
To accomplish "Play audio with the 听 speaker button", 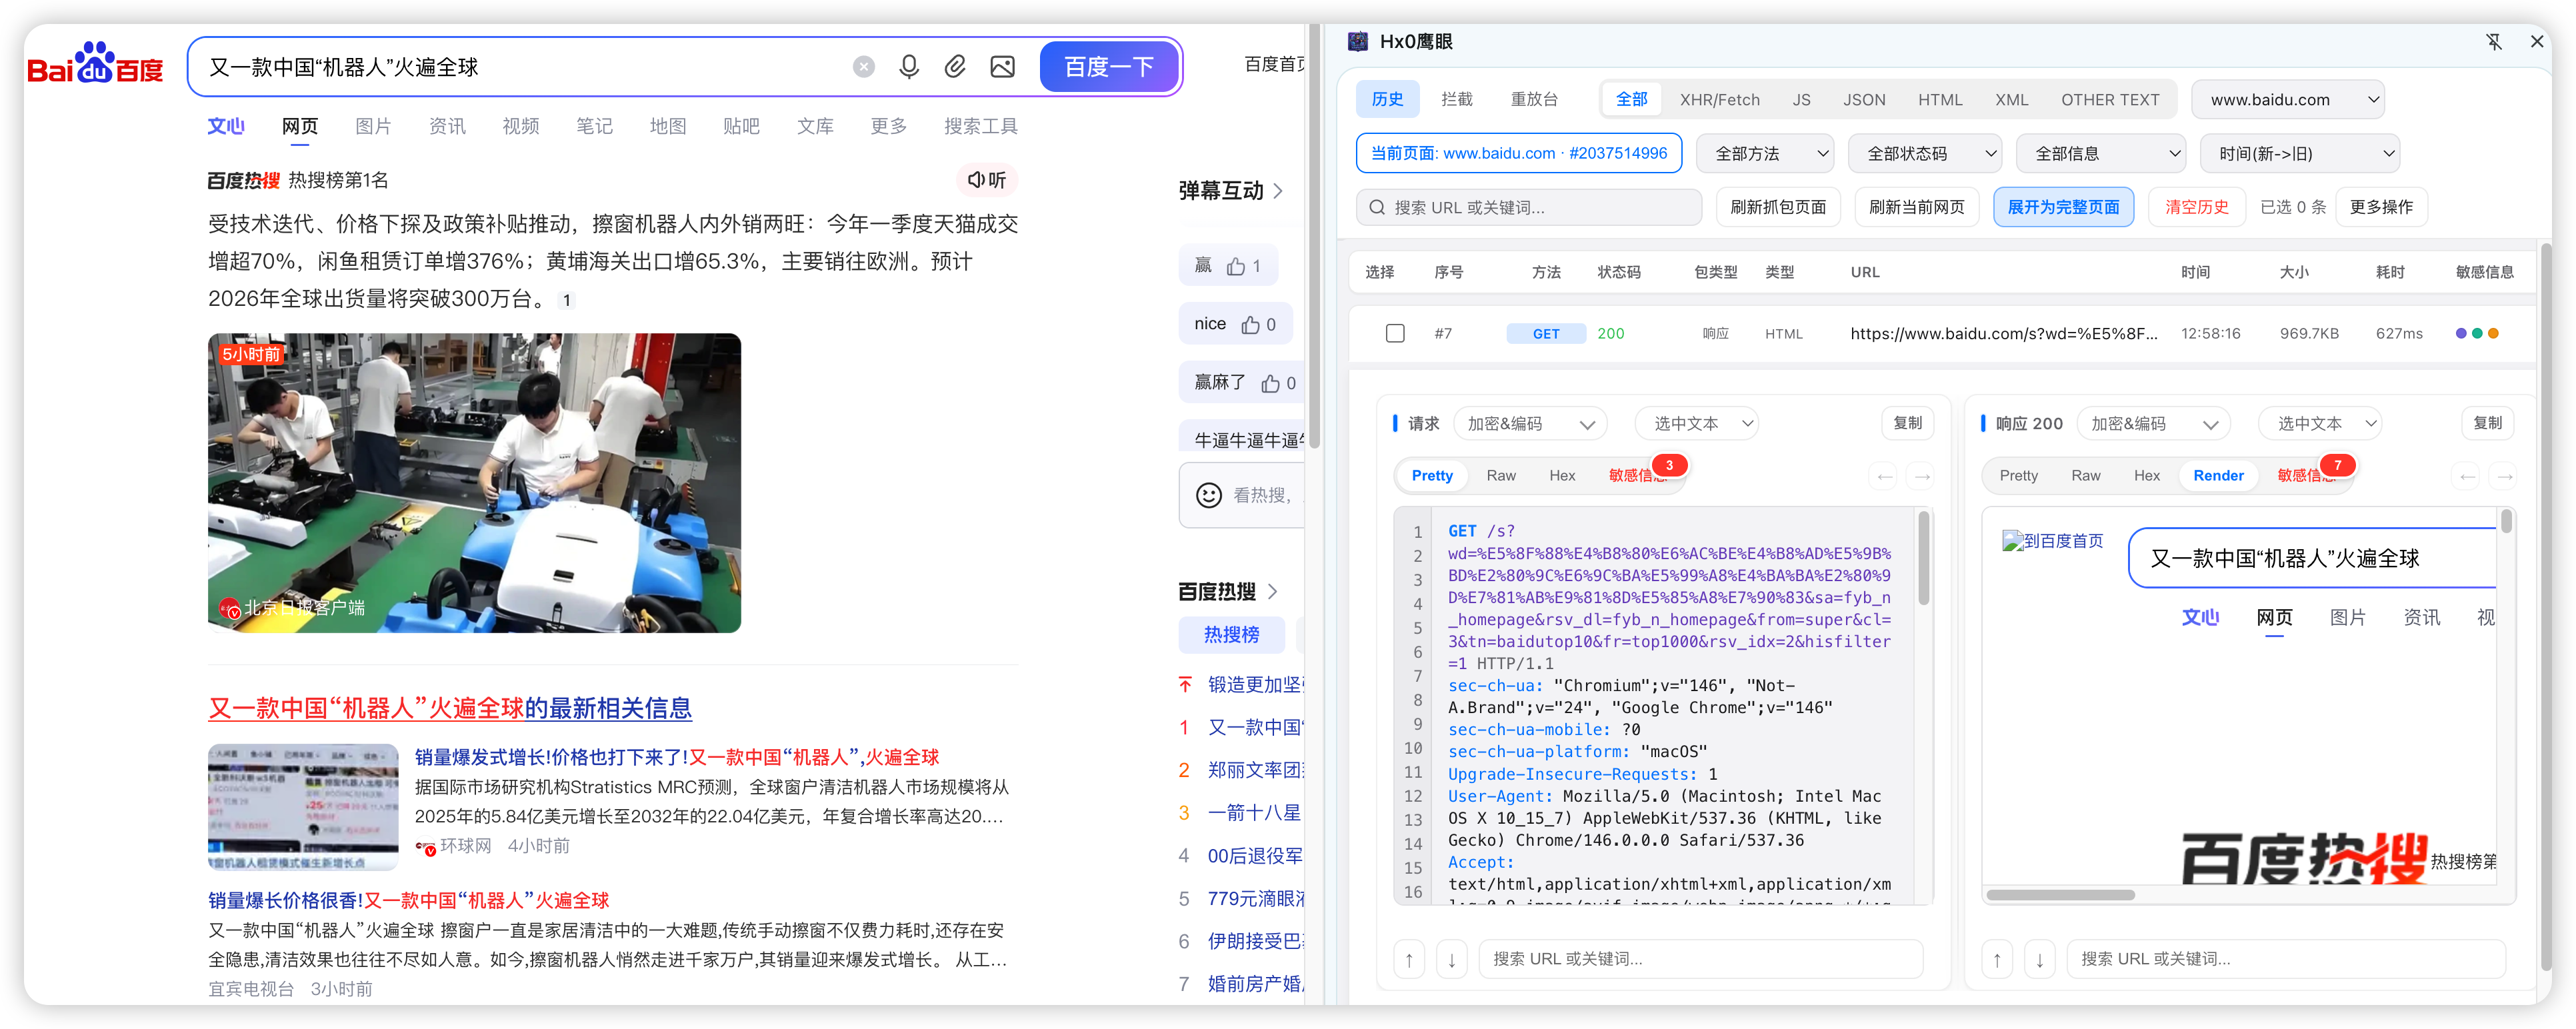I will pos(986,180).
